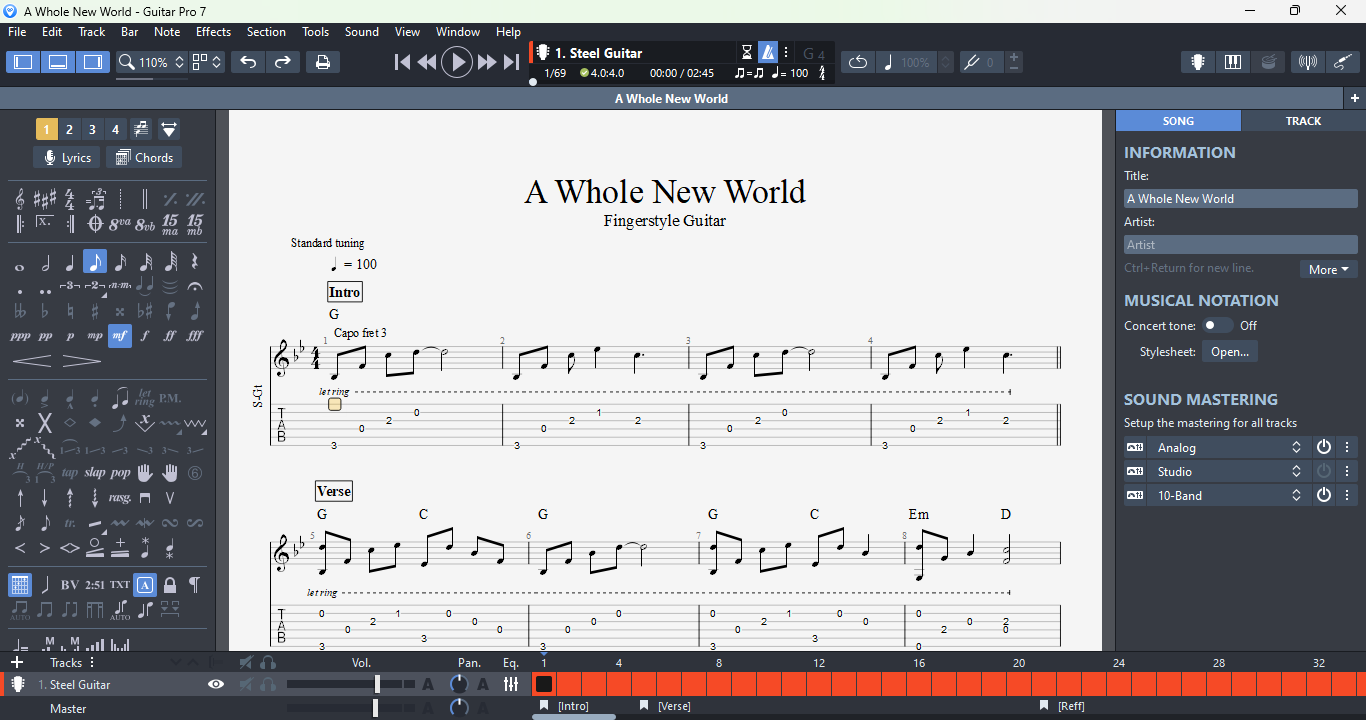The height and width of the screenshot is (720, 1366).
Task: Add a crescendo hairpin
Action: 32,360
